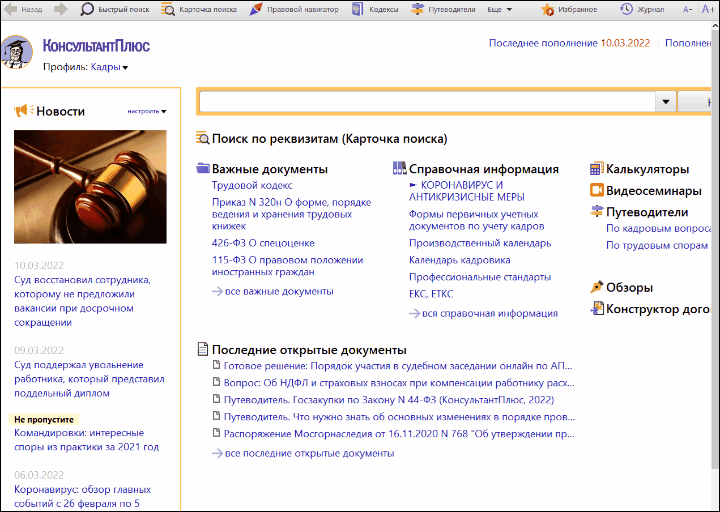720x512 pixels.
Task: Open Избранное star icon
Action: coord(547,9)
